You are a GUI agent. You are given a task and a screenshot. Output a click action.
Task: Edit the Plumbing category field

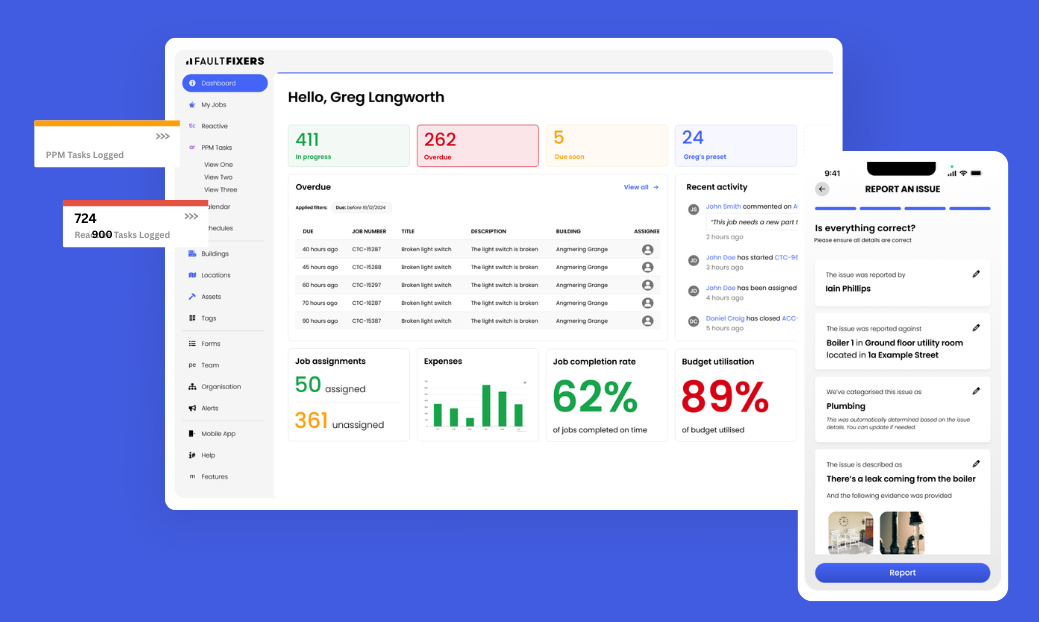[976, 391]
